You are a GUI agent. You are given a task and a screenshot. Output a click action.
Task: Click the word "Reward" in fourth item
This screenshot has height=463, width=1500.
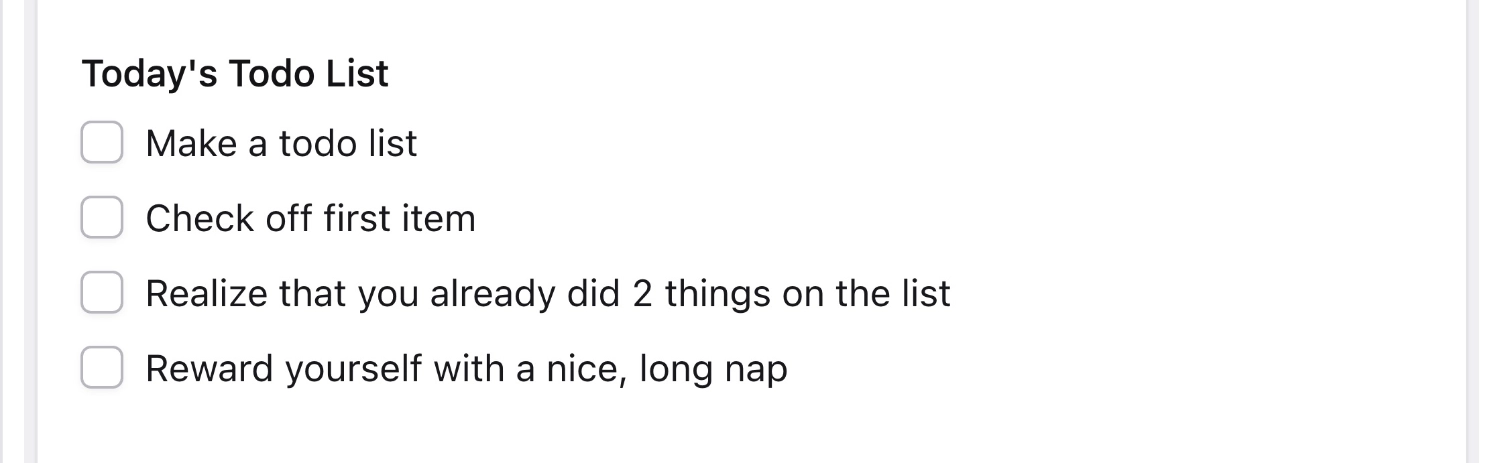tap(210, 369)
